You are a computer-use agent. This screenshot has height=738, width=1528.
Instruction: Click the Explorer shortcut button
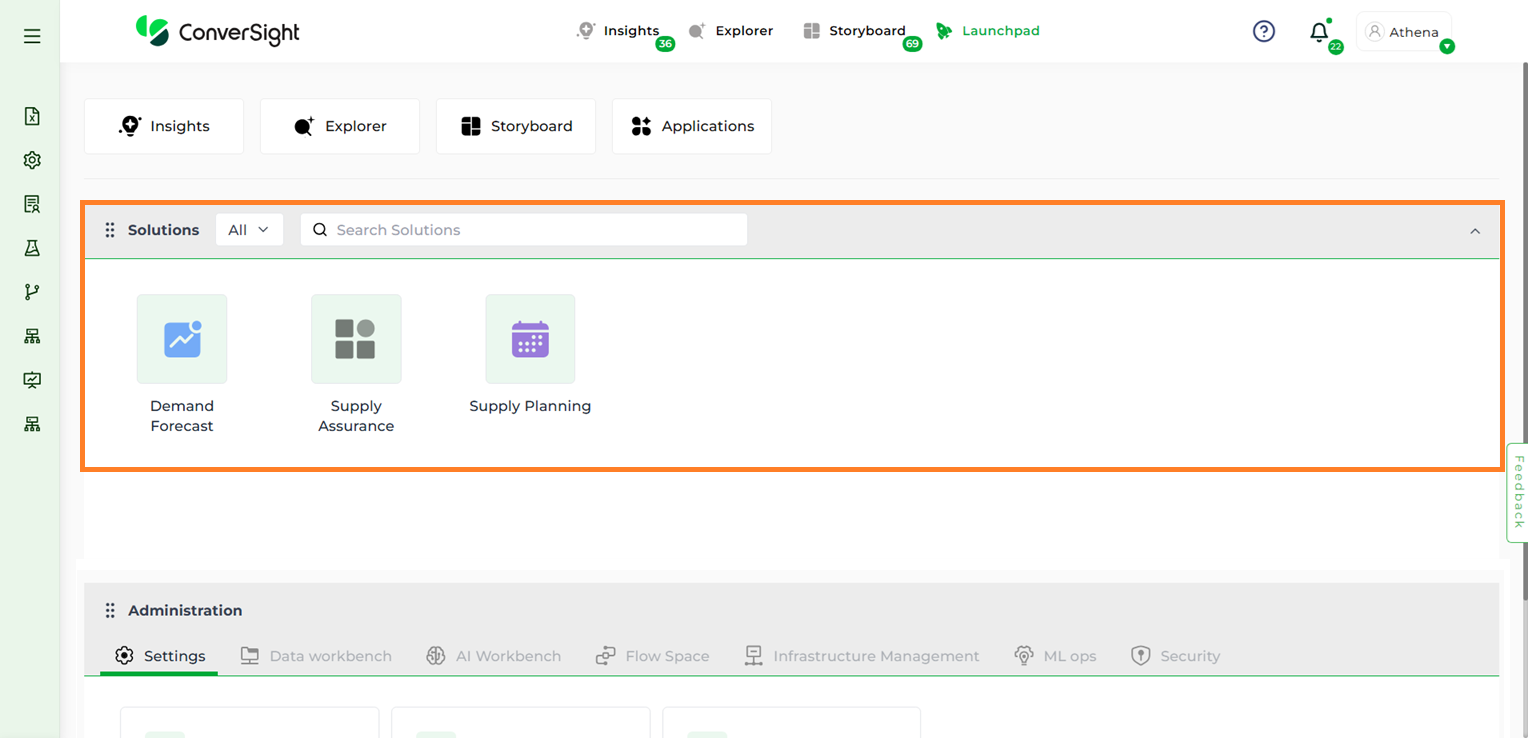[340, 126]
